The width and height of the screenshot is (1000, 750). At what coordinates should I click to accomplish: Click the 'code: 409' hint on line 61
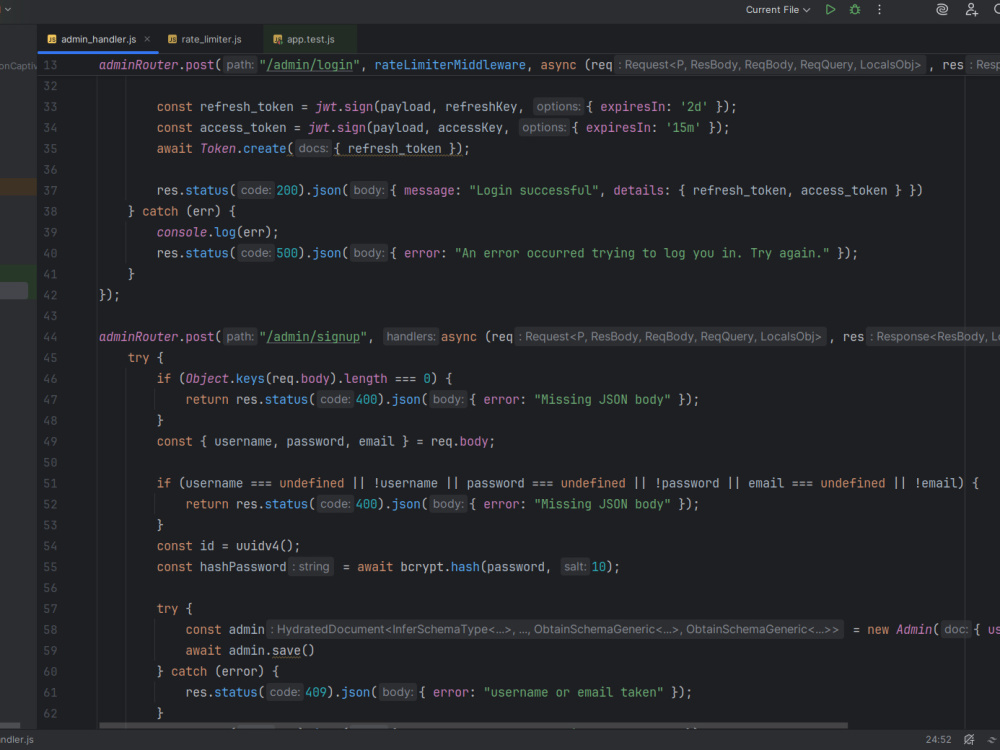pos(297,693)
